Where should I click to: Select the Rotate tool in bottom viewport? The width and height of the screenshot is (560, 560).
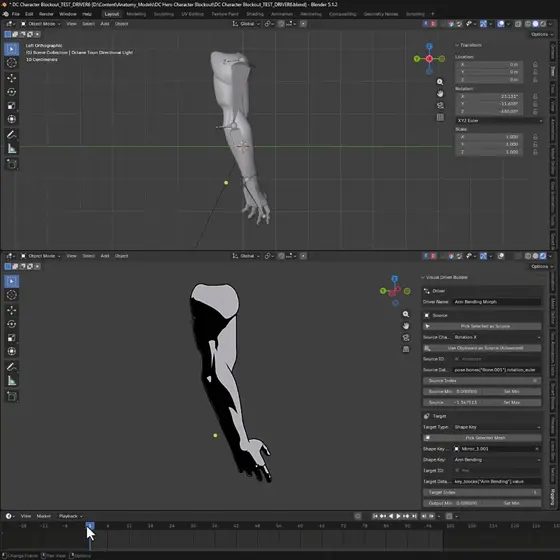(11, 324)
